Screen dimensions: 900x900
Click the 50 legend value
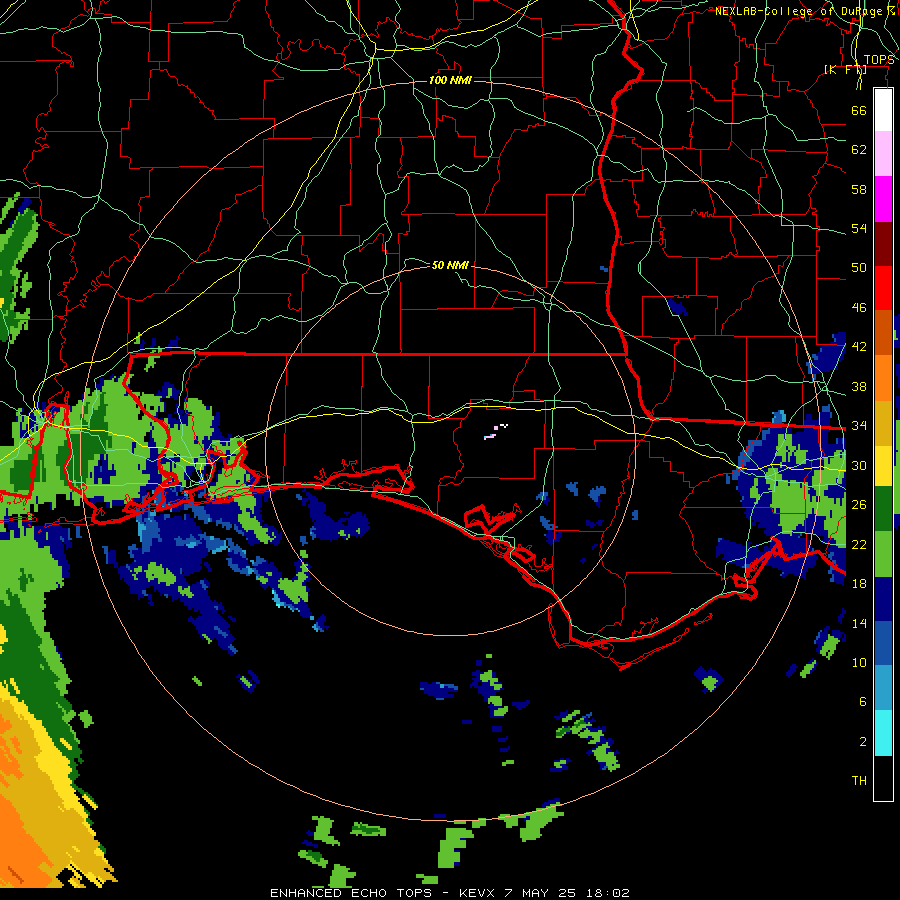pos(859,267)
